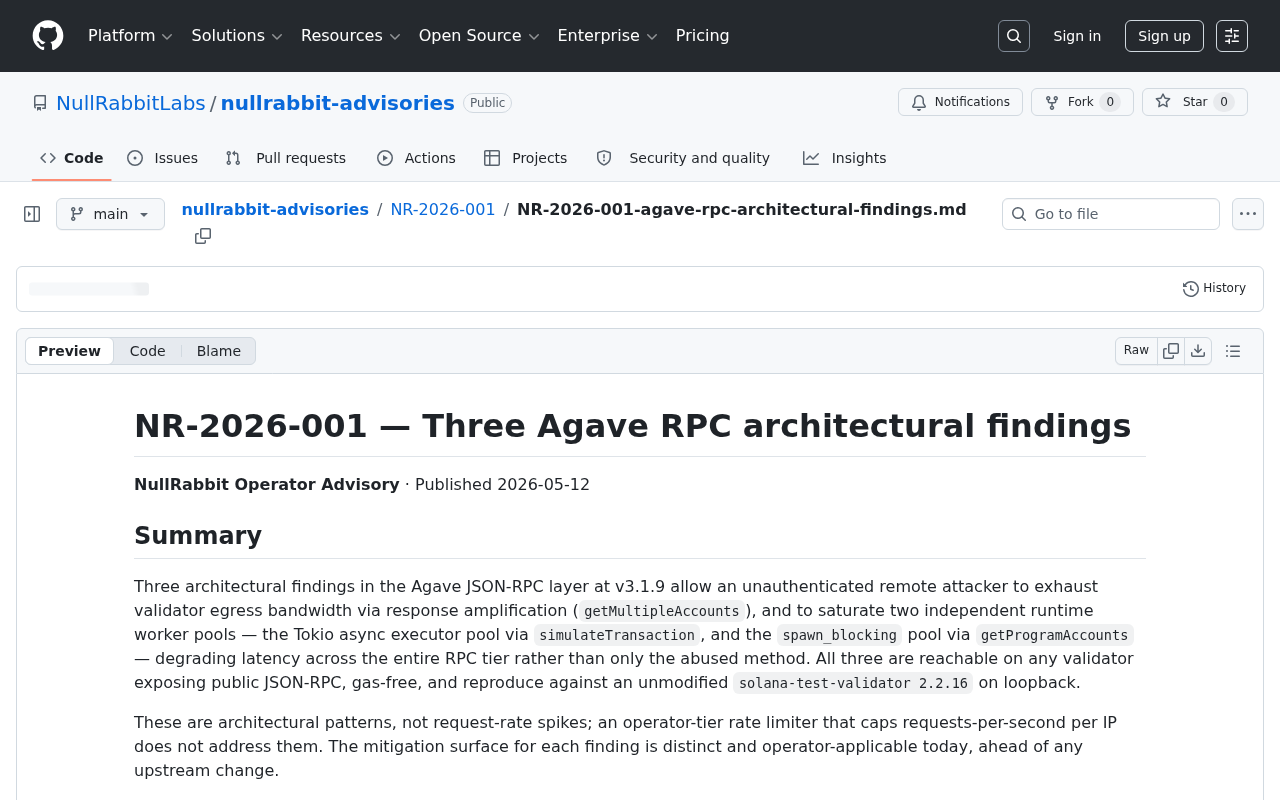
Task: Expand the Solutions menu
Action: 237,36
